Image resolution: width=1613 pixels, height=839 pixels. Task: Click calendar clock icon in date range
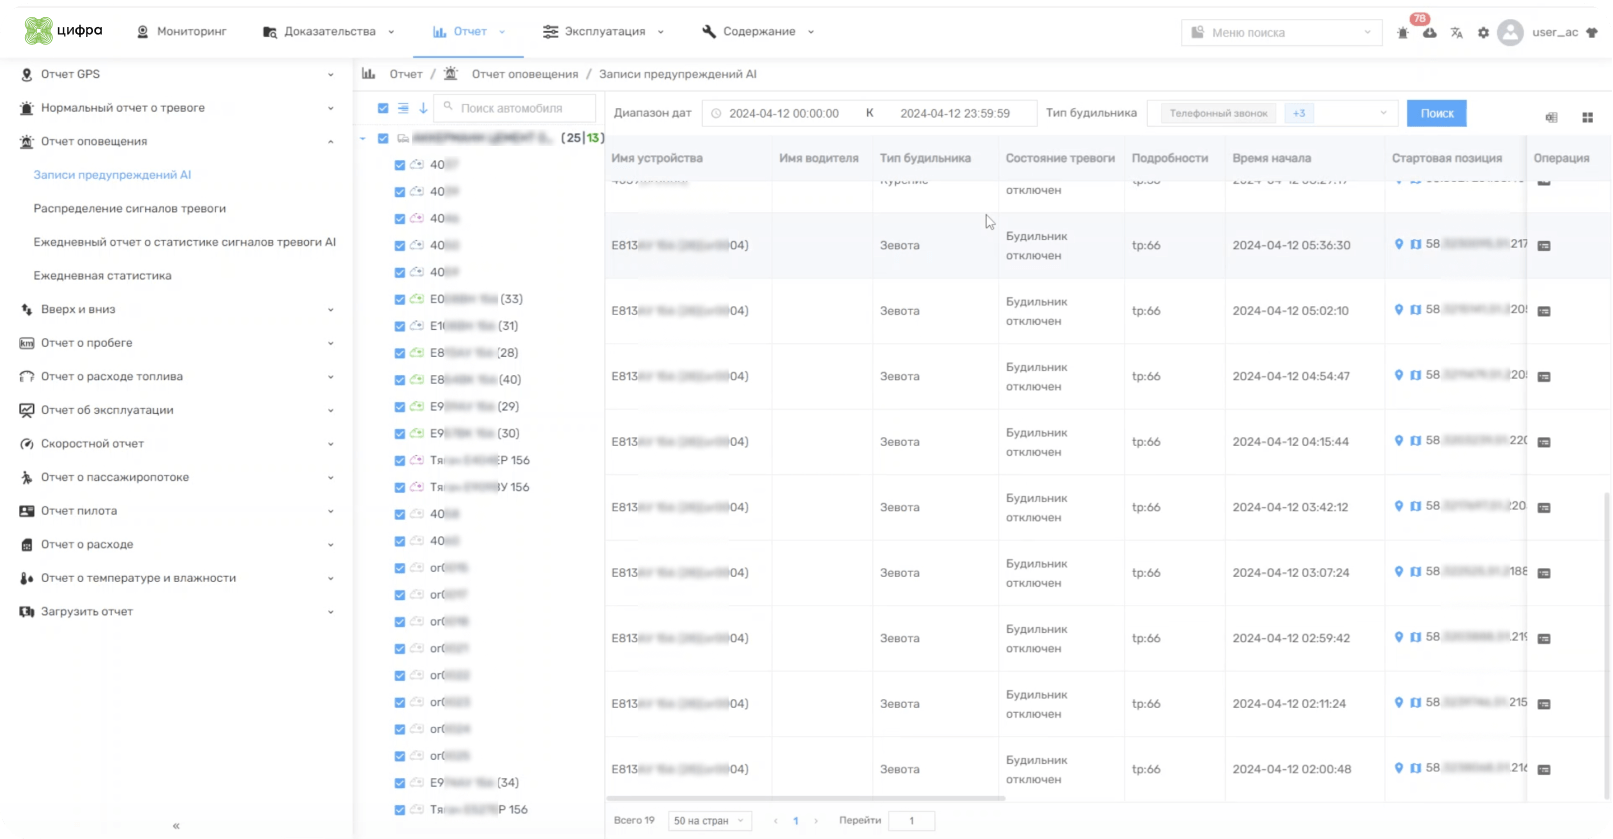716,114
